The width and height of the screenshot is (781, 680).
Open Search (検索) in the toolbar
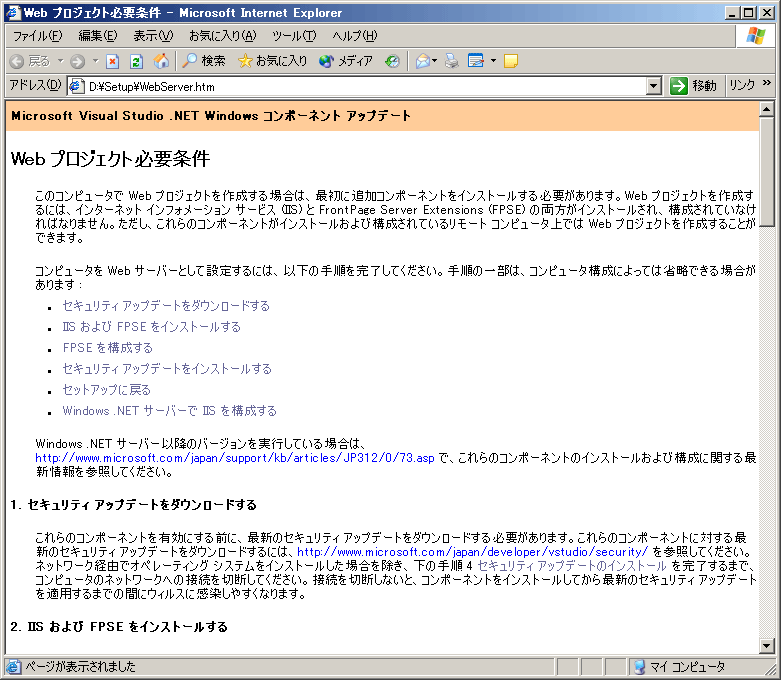pyautogui.click(x=203, y=61)
